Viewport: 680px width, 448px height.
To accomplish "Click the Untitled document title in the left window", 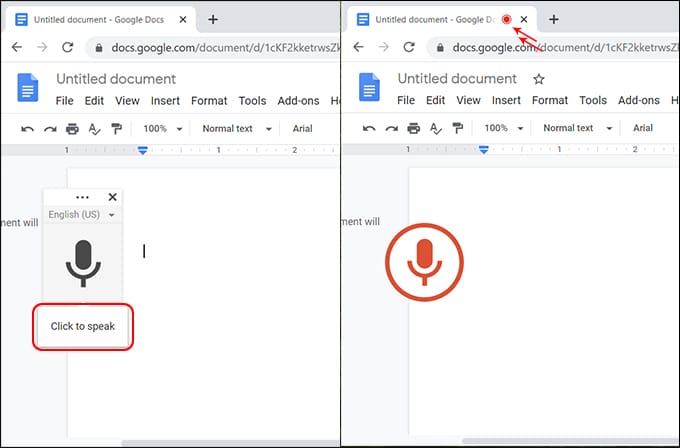I will (x=115, y=79).
